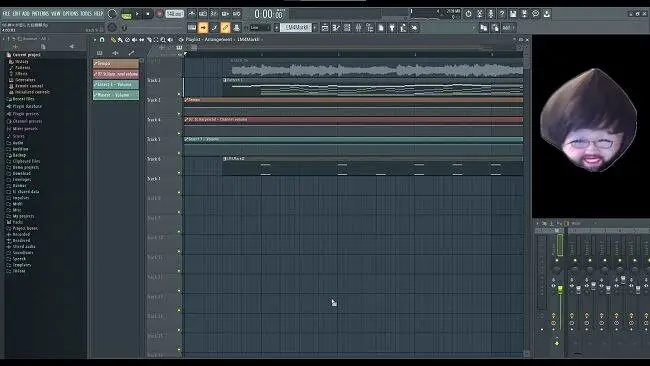Select Master - Volume clip in picker
650x366 pixels.
[116, 95]
